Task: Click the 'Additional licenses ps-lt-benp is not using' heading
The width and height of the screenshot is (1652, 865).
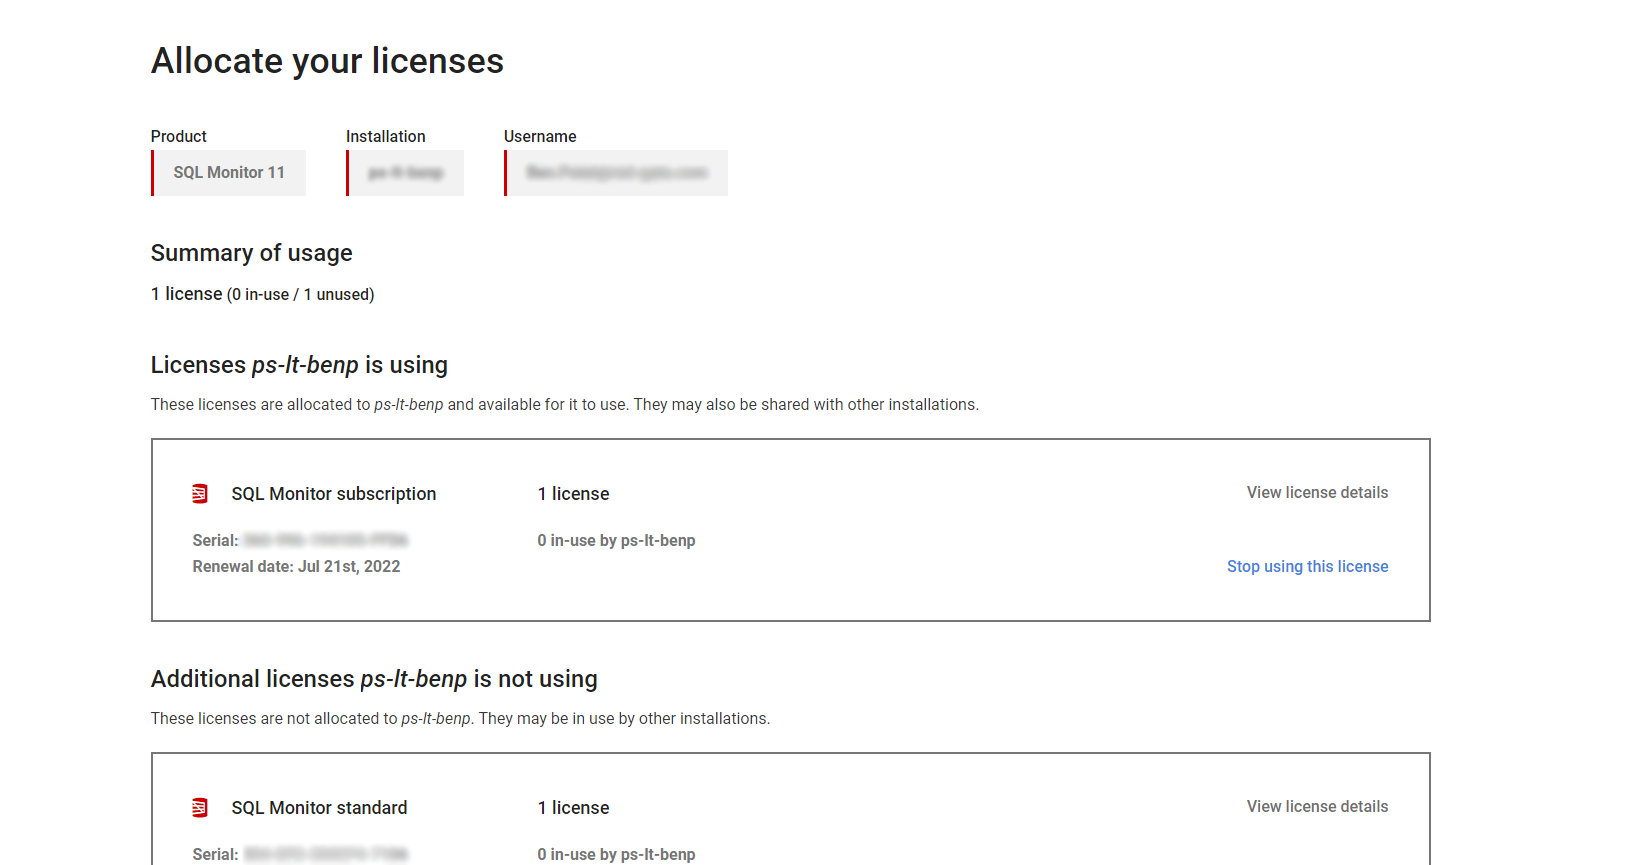Action: (374, 680)
